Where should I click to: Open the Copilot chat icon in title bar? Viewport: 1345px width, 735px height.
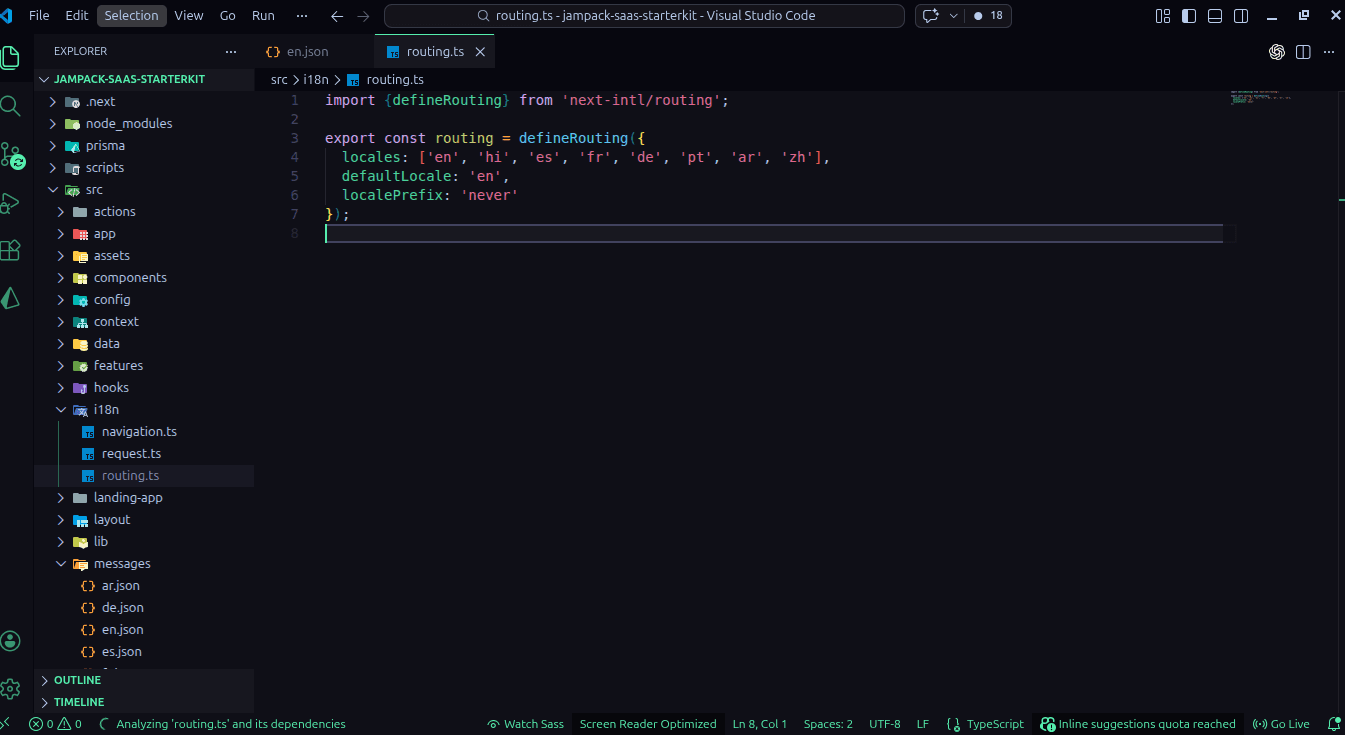coord(931,16)
